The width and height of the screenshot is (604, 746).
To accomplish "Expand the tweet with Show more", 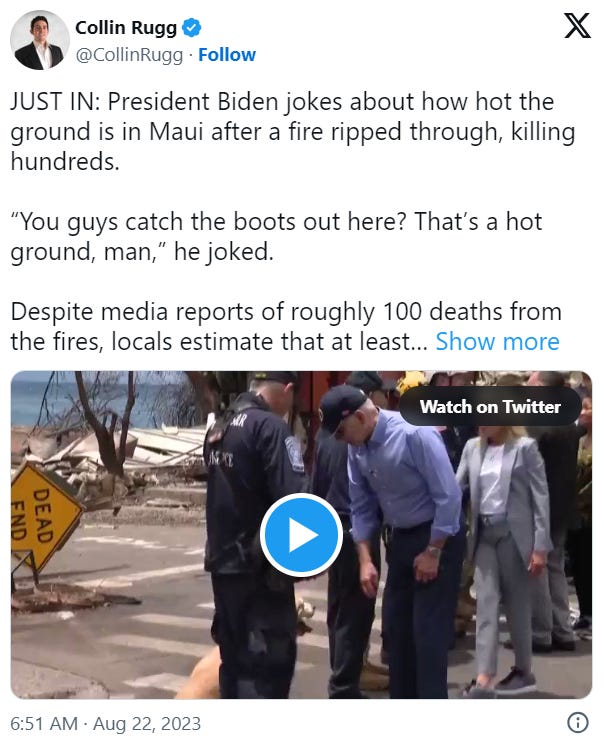I will point(497,342).
